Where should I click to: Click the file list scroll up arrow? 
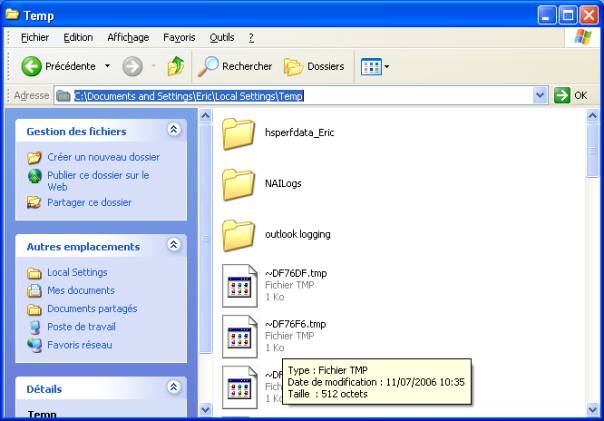click(x=592, y=116)
